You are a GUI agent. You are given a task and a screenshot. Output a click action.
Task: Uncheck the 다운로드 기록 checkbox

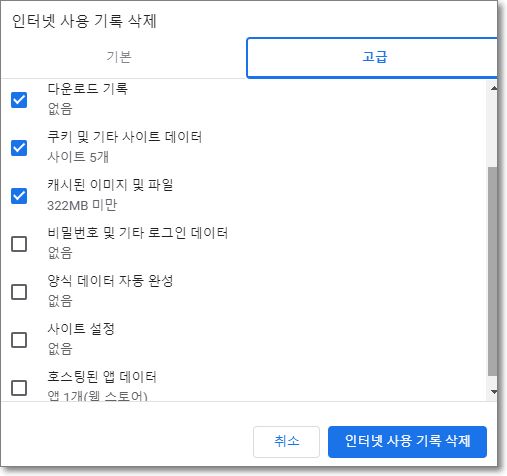pos(19,100)
